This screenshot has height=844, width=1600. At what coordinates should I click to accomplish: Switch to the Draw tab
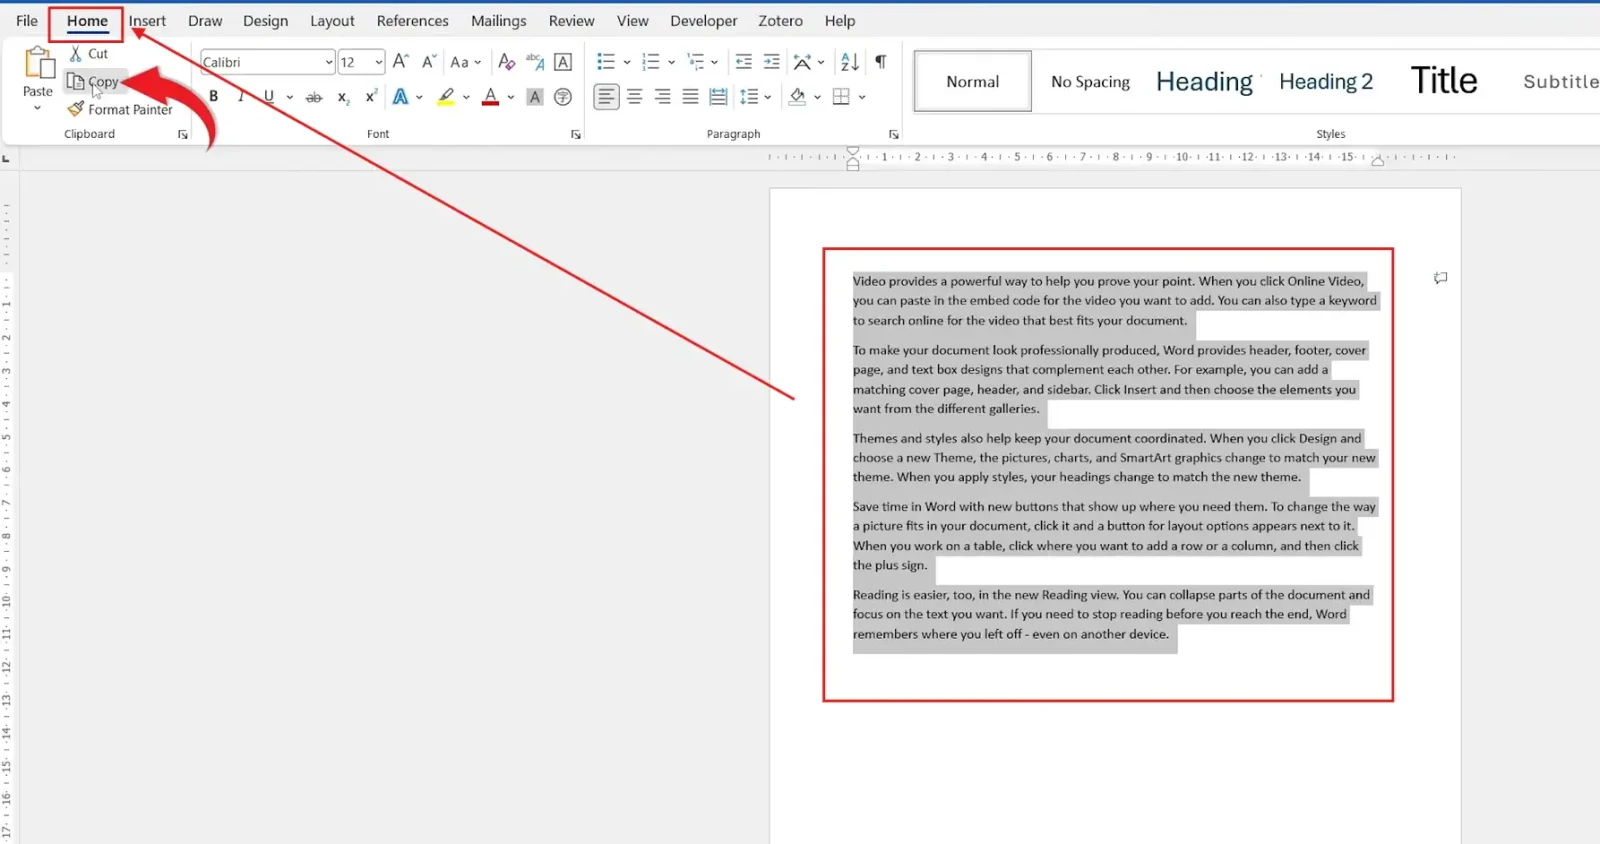(205, 21)
